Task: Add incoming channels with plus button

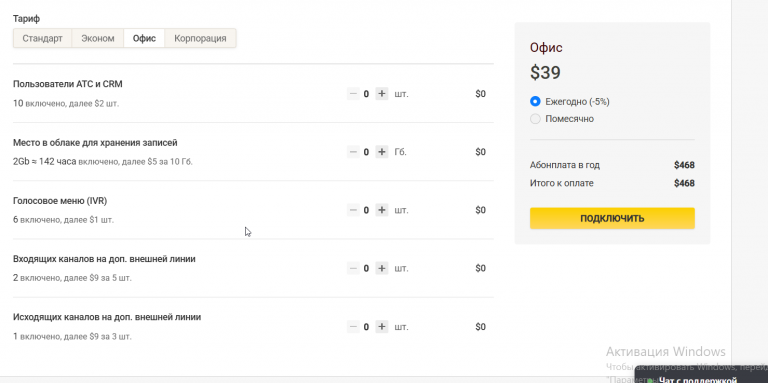Action: [382, 268]
